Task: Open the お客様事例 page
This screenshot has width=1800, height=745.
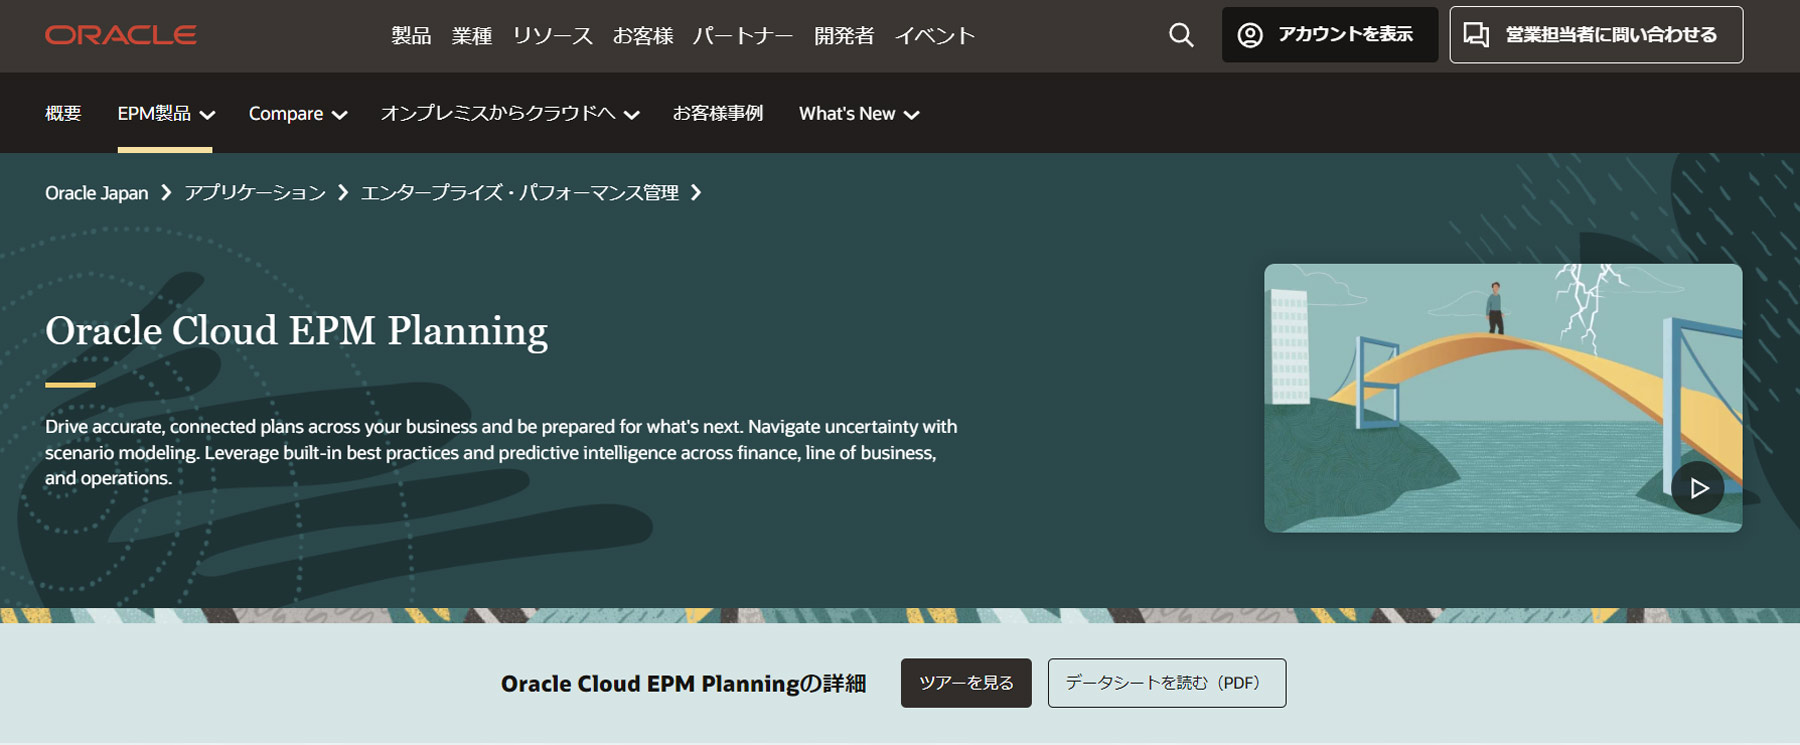Action: (718, 114)
